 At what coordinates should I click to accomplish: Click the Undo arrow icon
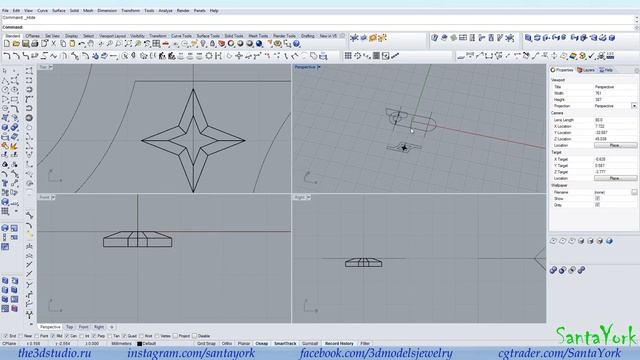click(82, 44)
